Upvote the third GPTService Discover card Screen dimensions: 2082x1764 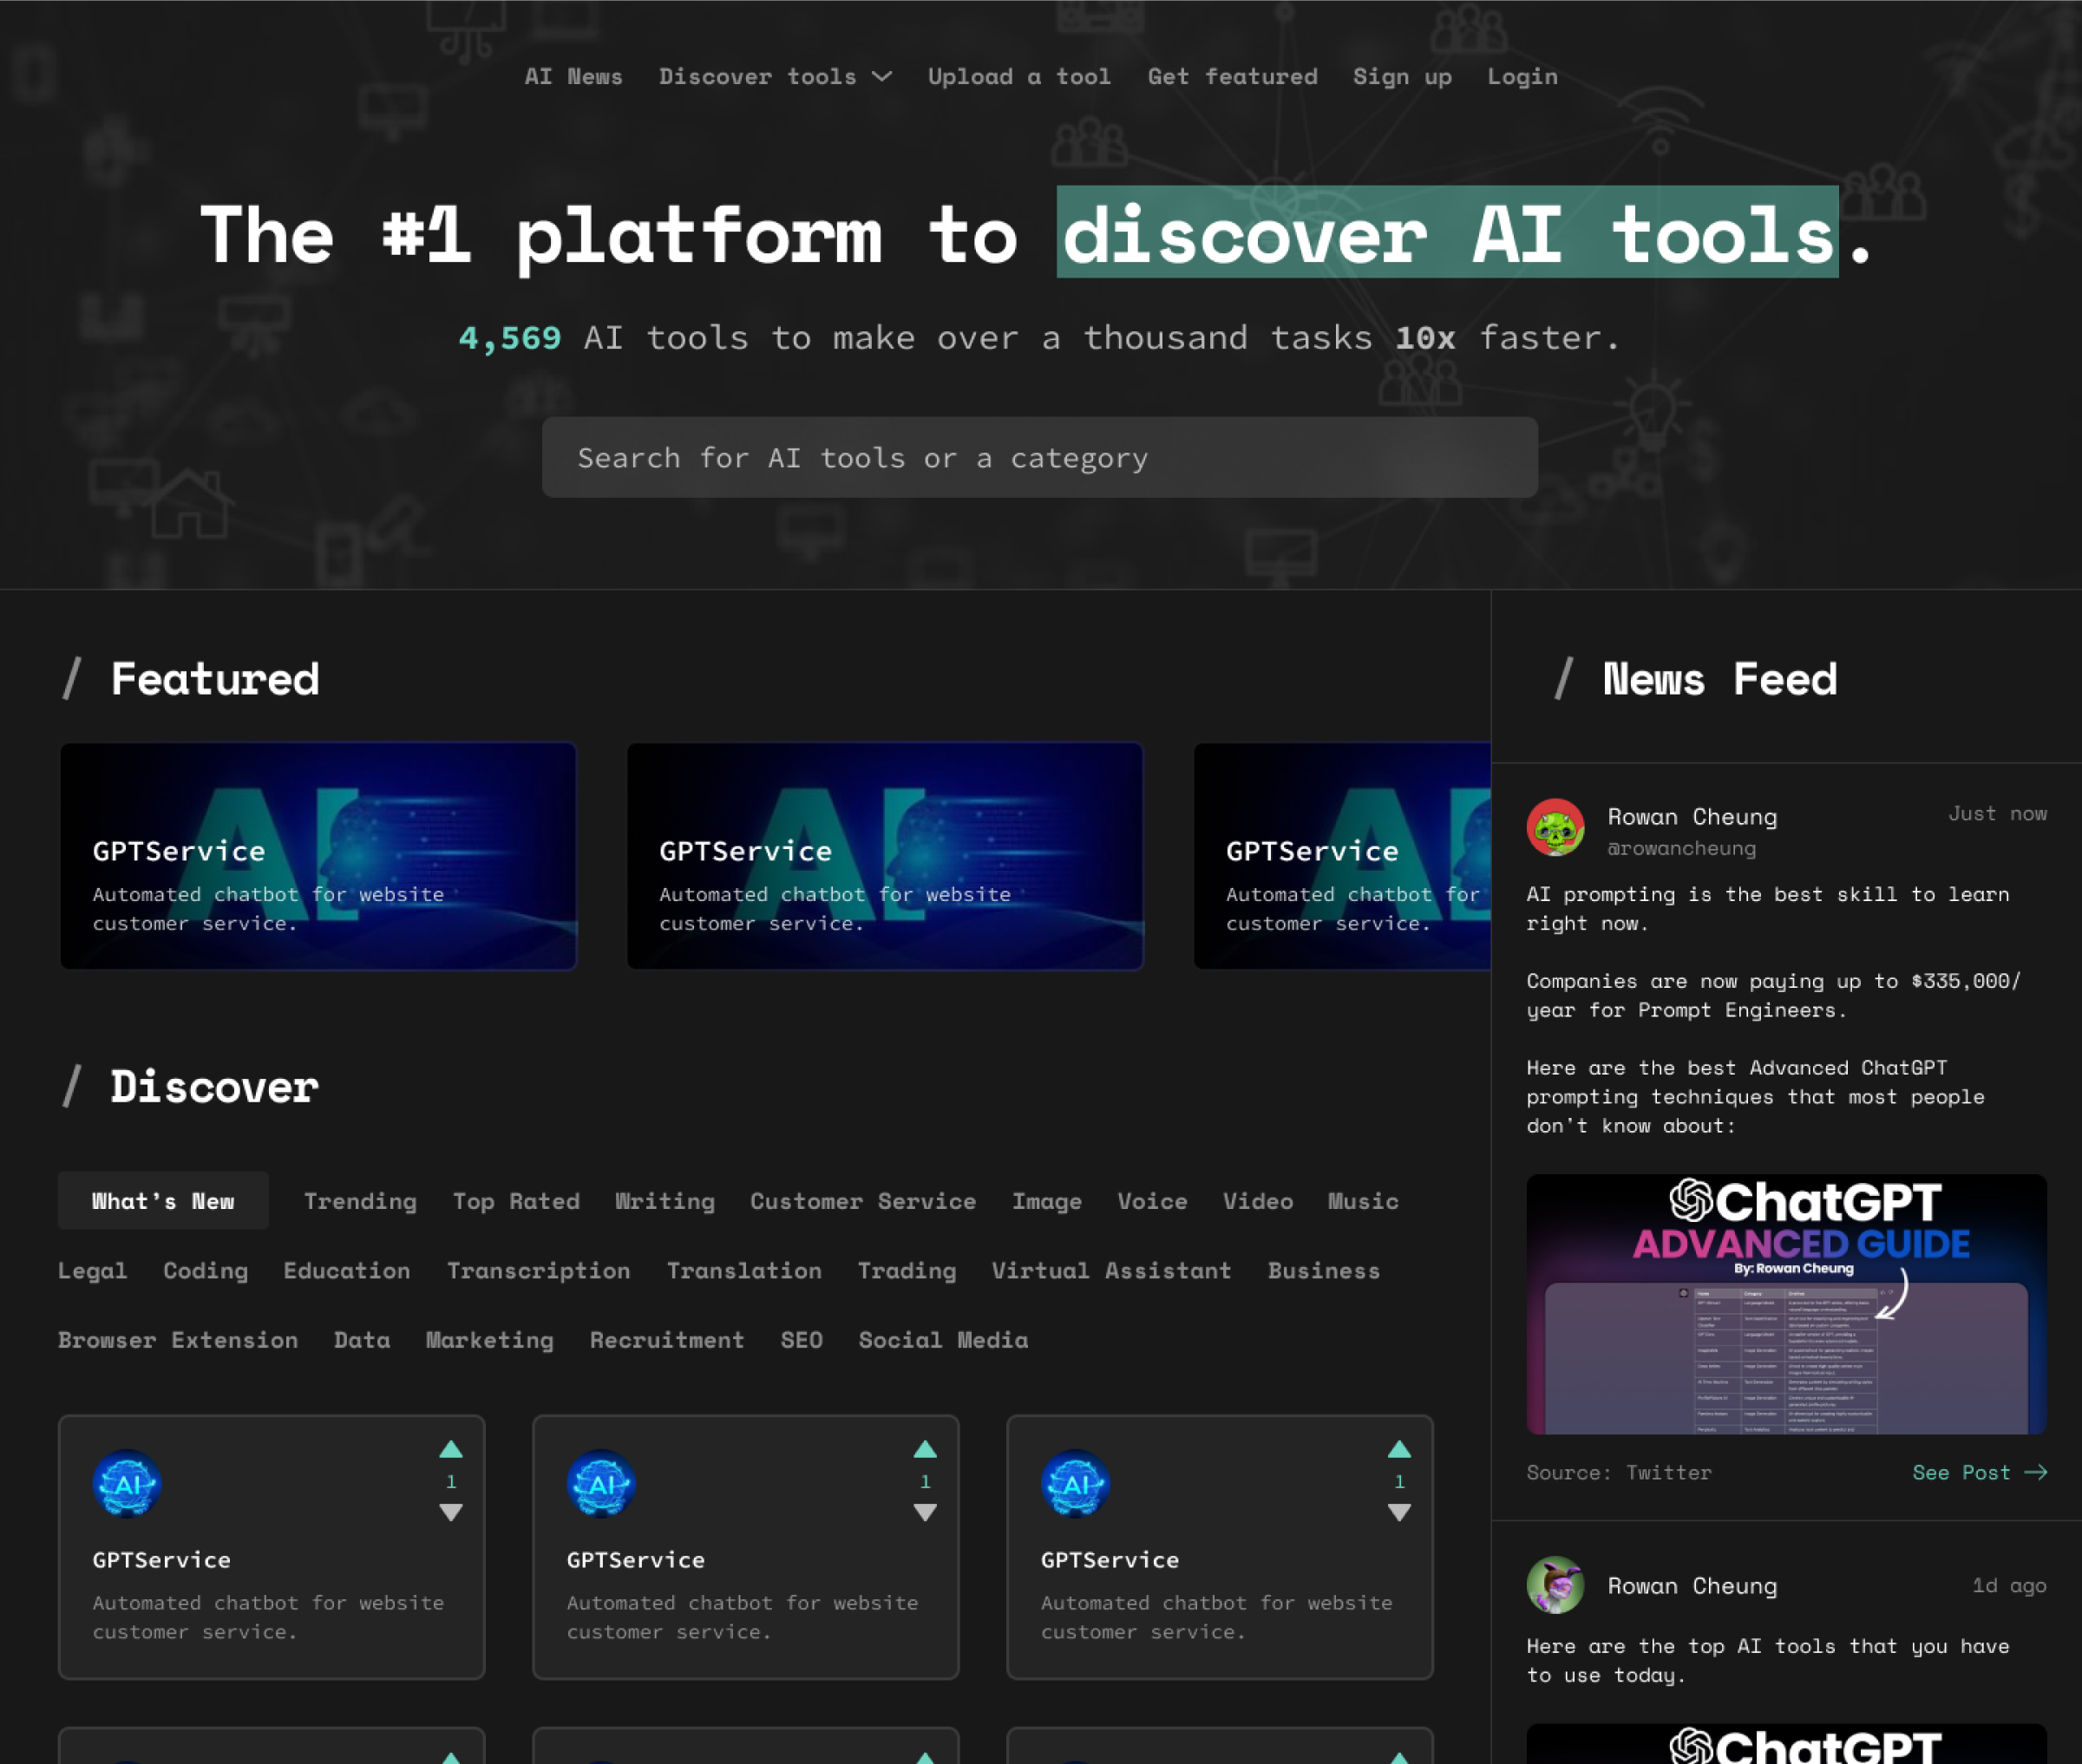click(x=1399, y=1449)
